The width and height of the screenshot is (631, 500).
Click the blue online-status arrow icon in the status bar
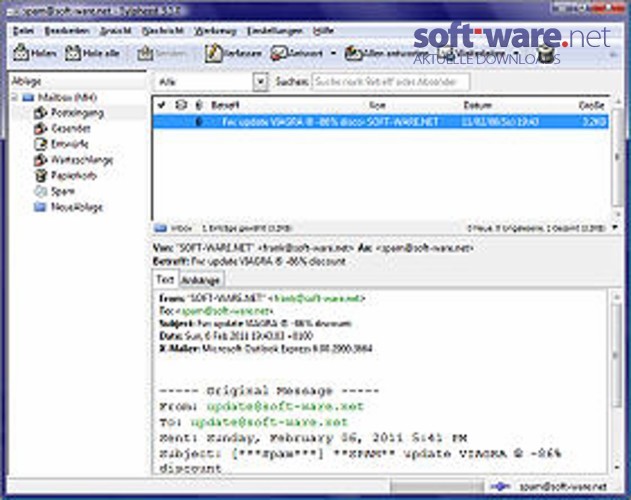(x=501, y=487)
